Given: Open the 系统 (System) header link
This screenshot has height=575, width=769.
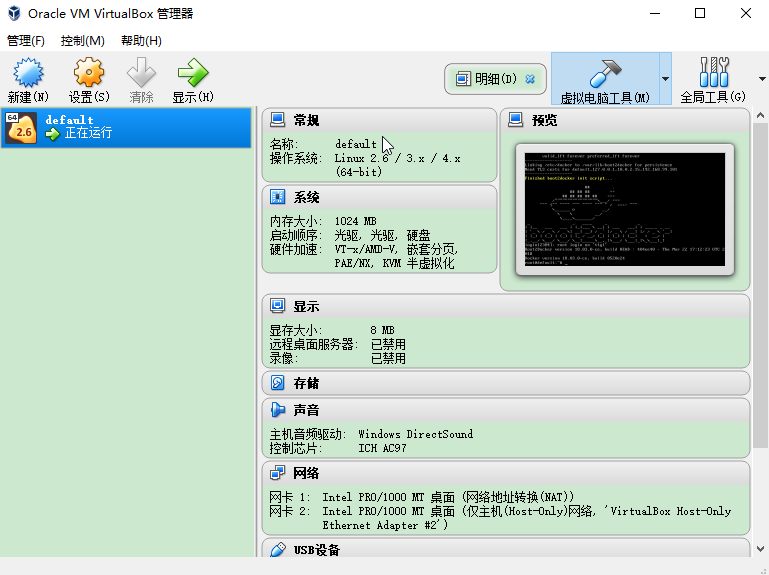Looking at the screenshot, I should tap(307, 197).
